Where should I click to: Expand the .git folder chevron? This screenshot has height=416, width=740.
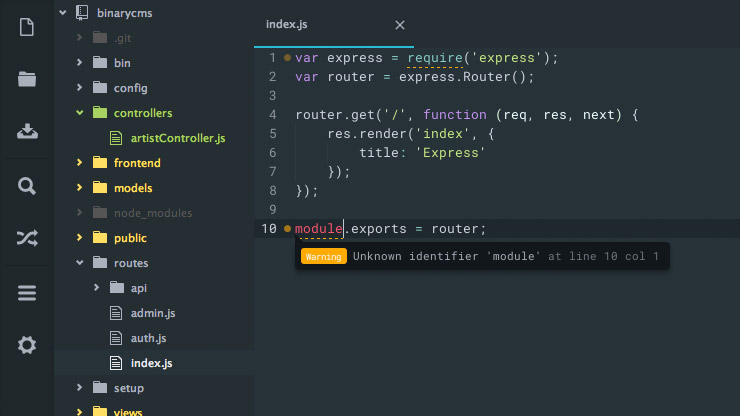(x=79, y=37)
